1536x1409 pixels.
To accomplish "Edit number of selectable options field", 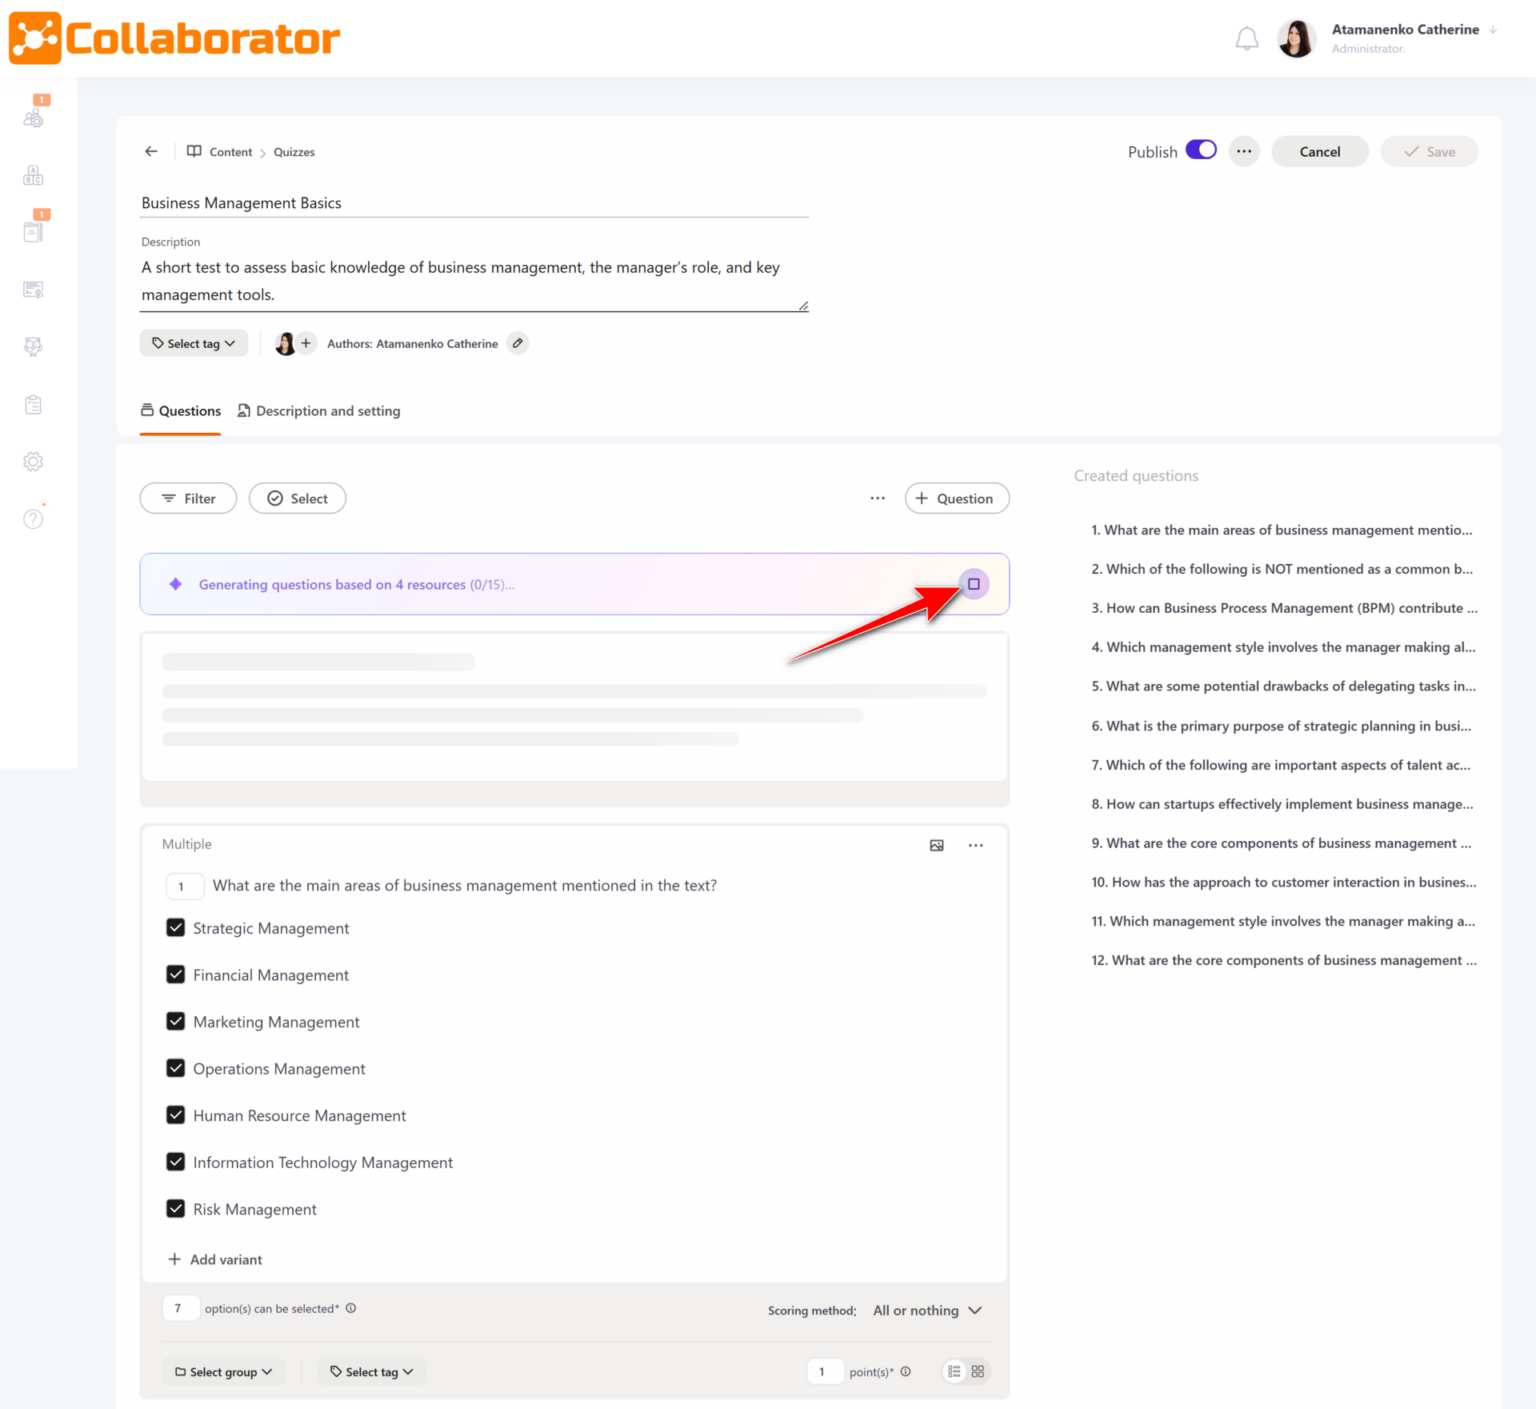I will tap(180, 1308).
